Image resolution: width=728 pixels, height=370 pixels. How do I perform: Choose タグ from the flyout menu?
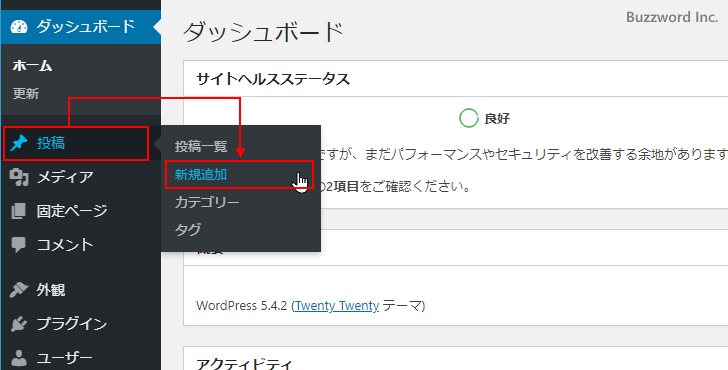[188, 230]
